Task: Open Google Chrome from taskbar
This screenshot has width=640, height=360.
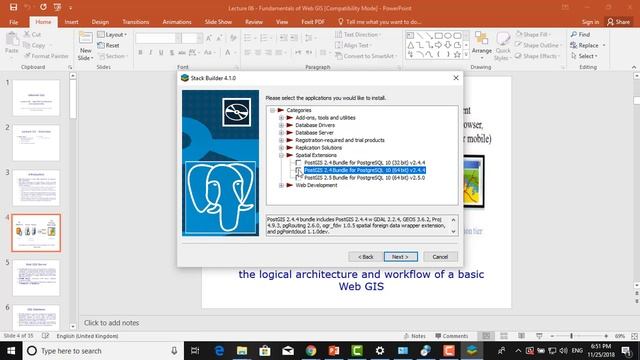Action: [311, 351]
